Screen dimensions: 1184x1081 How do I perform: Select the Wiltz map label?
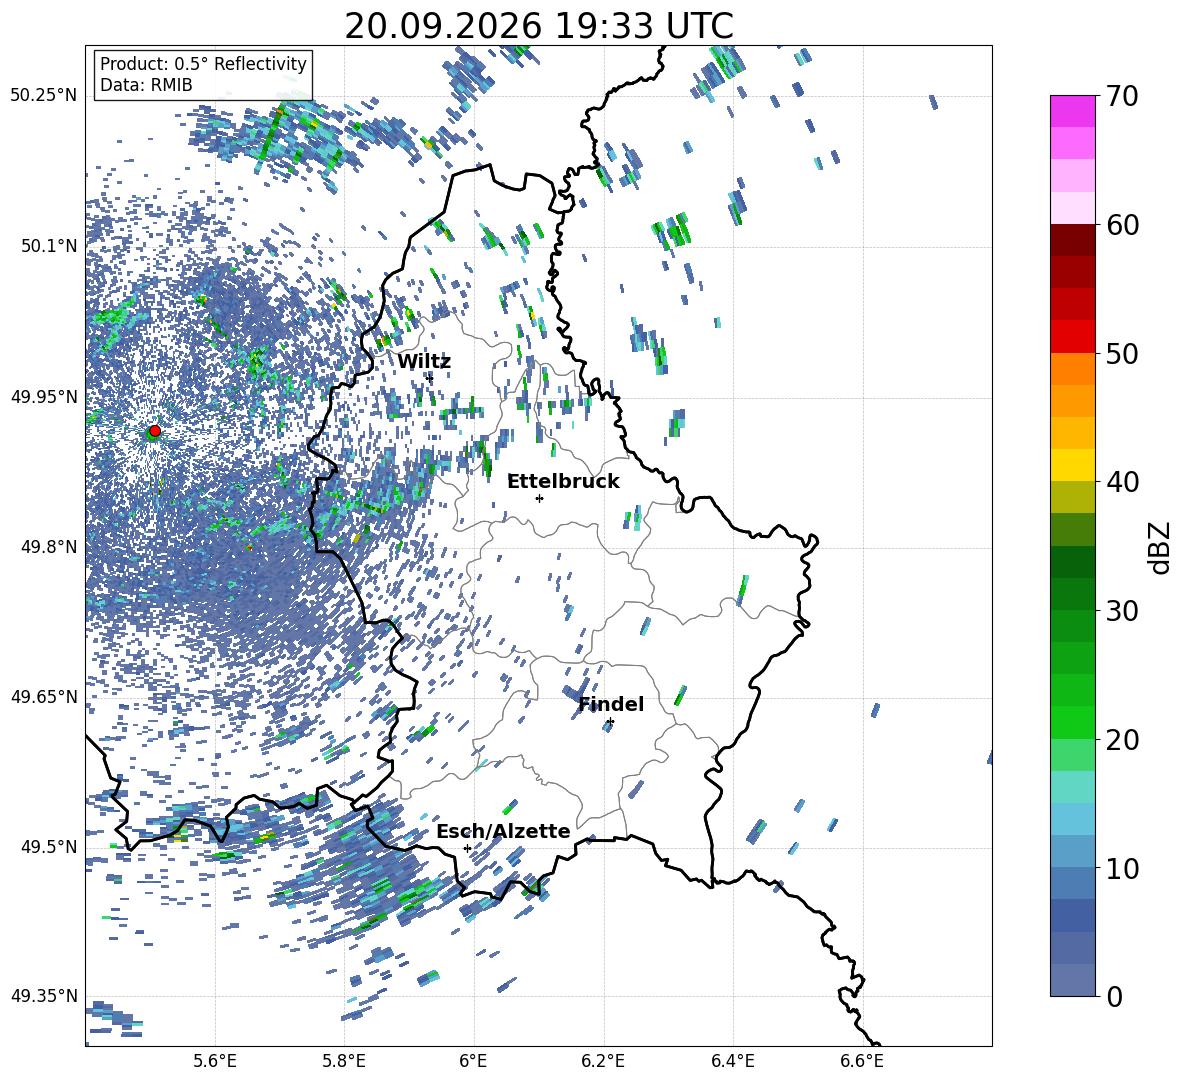(424, 362)
